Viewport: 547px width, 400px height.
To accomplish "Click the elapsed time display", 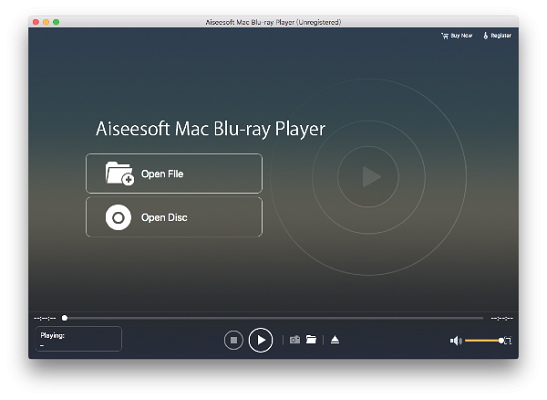I will point(45,318).
